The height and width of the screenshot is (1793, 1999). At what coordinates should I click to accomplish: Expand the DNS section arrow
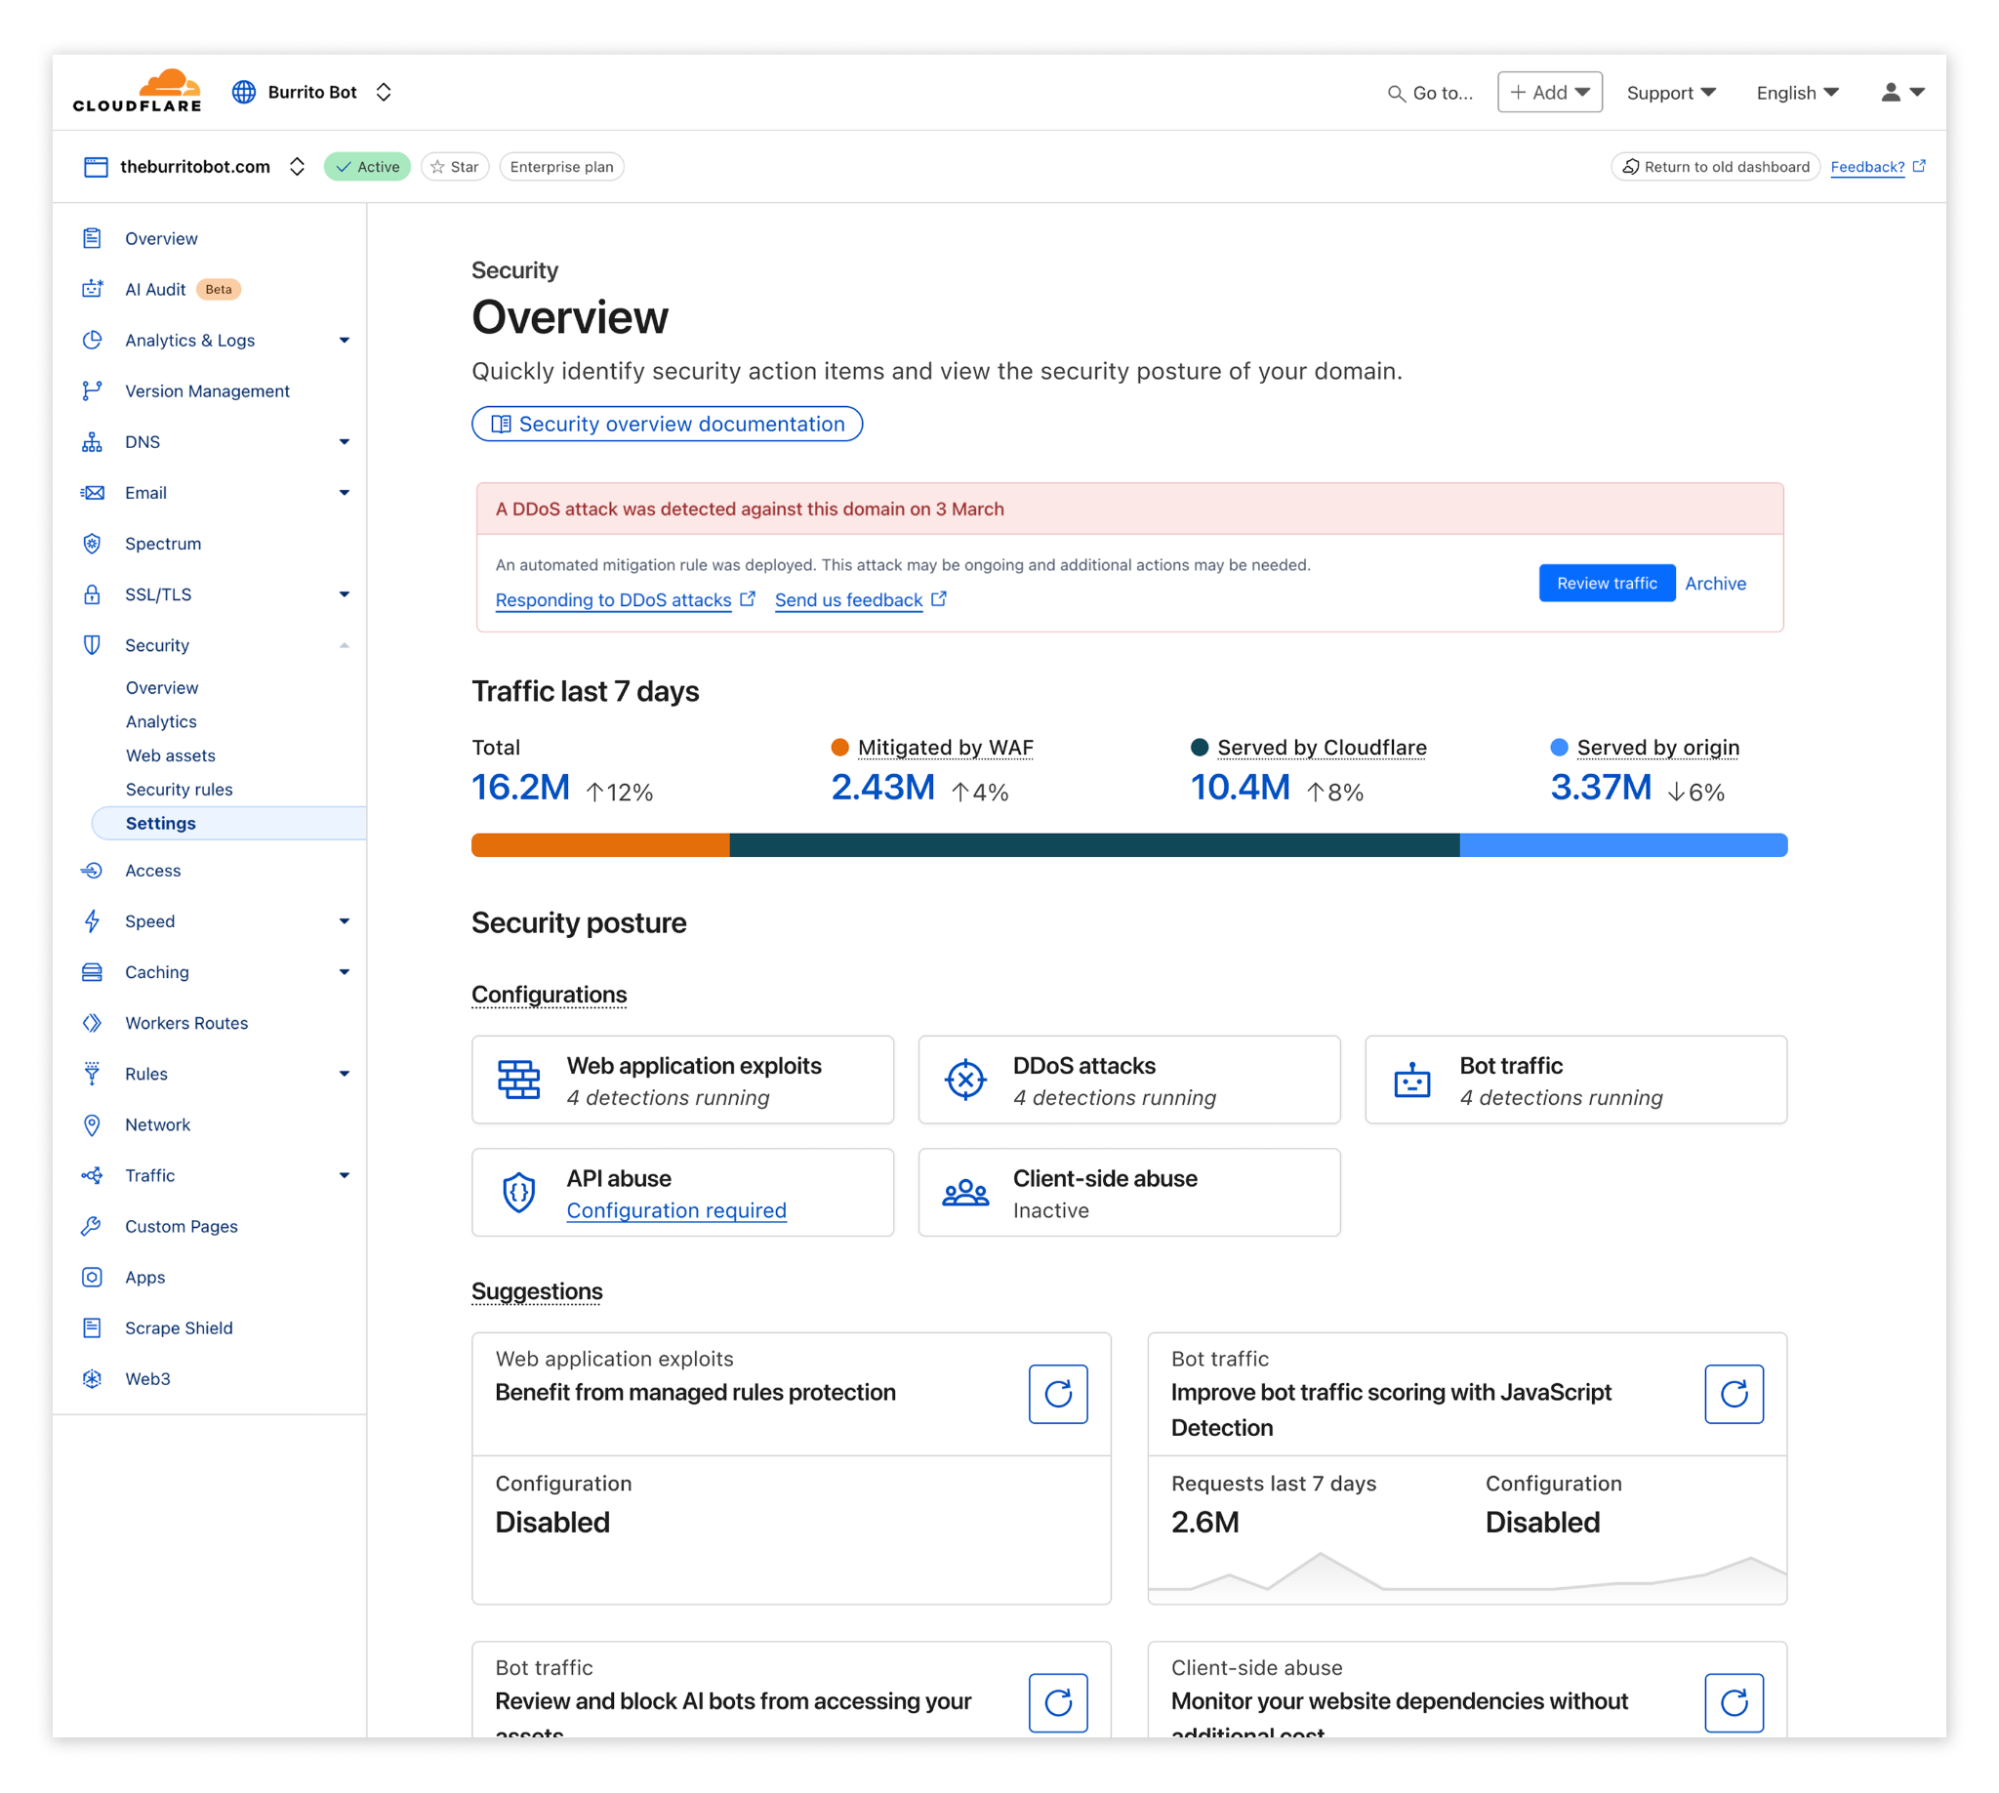pyautogui.click(x=345, y=442)
